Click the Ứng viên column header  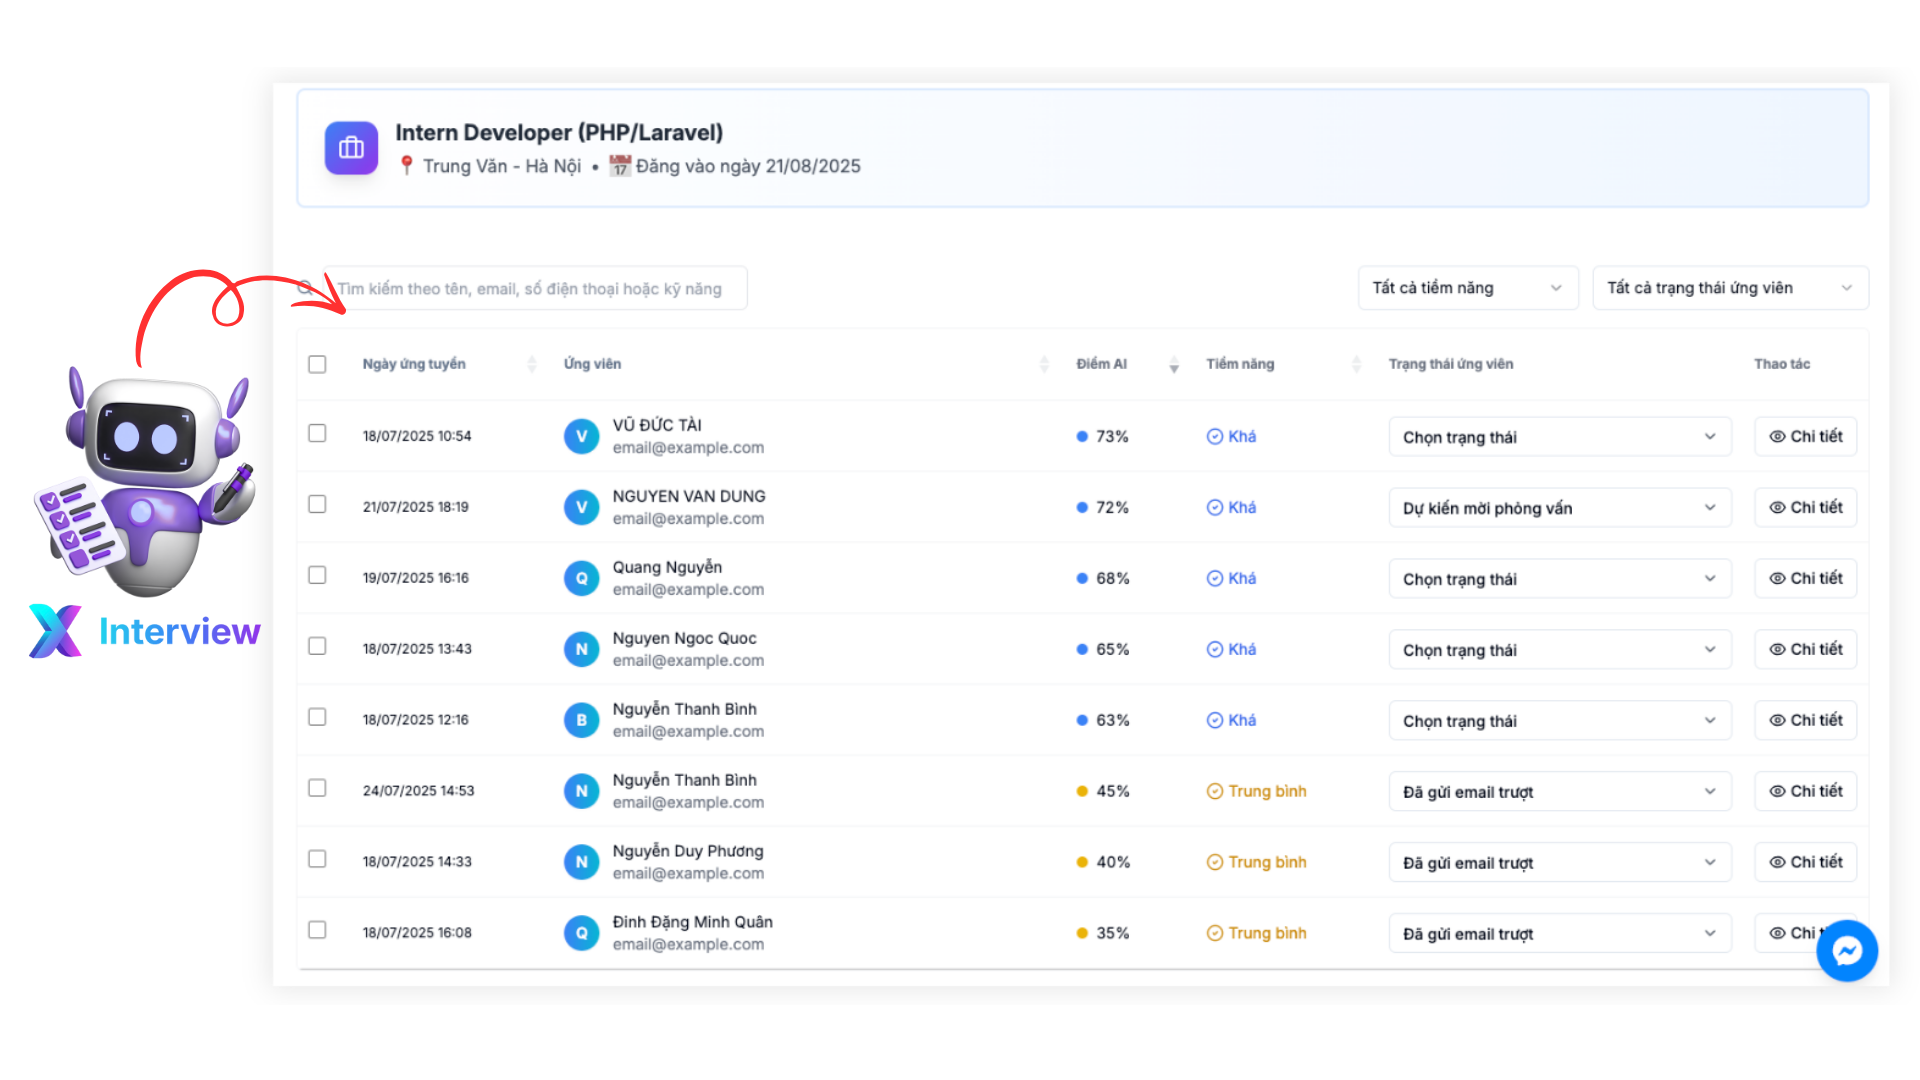pos(592,364)
